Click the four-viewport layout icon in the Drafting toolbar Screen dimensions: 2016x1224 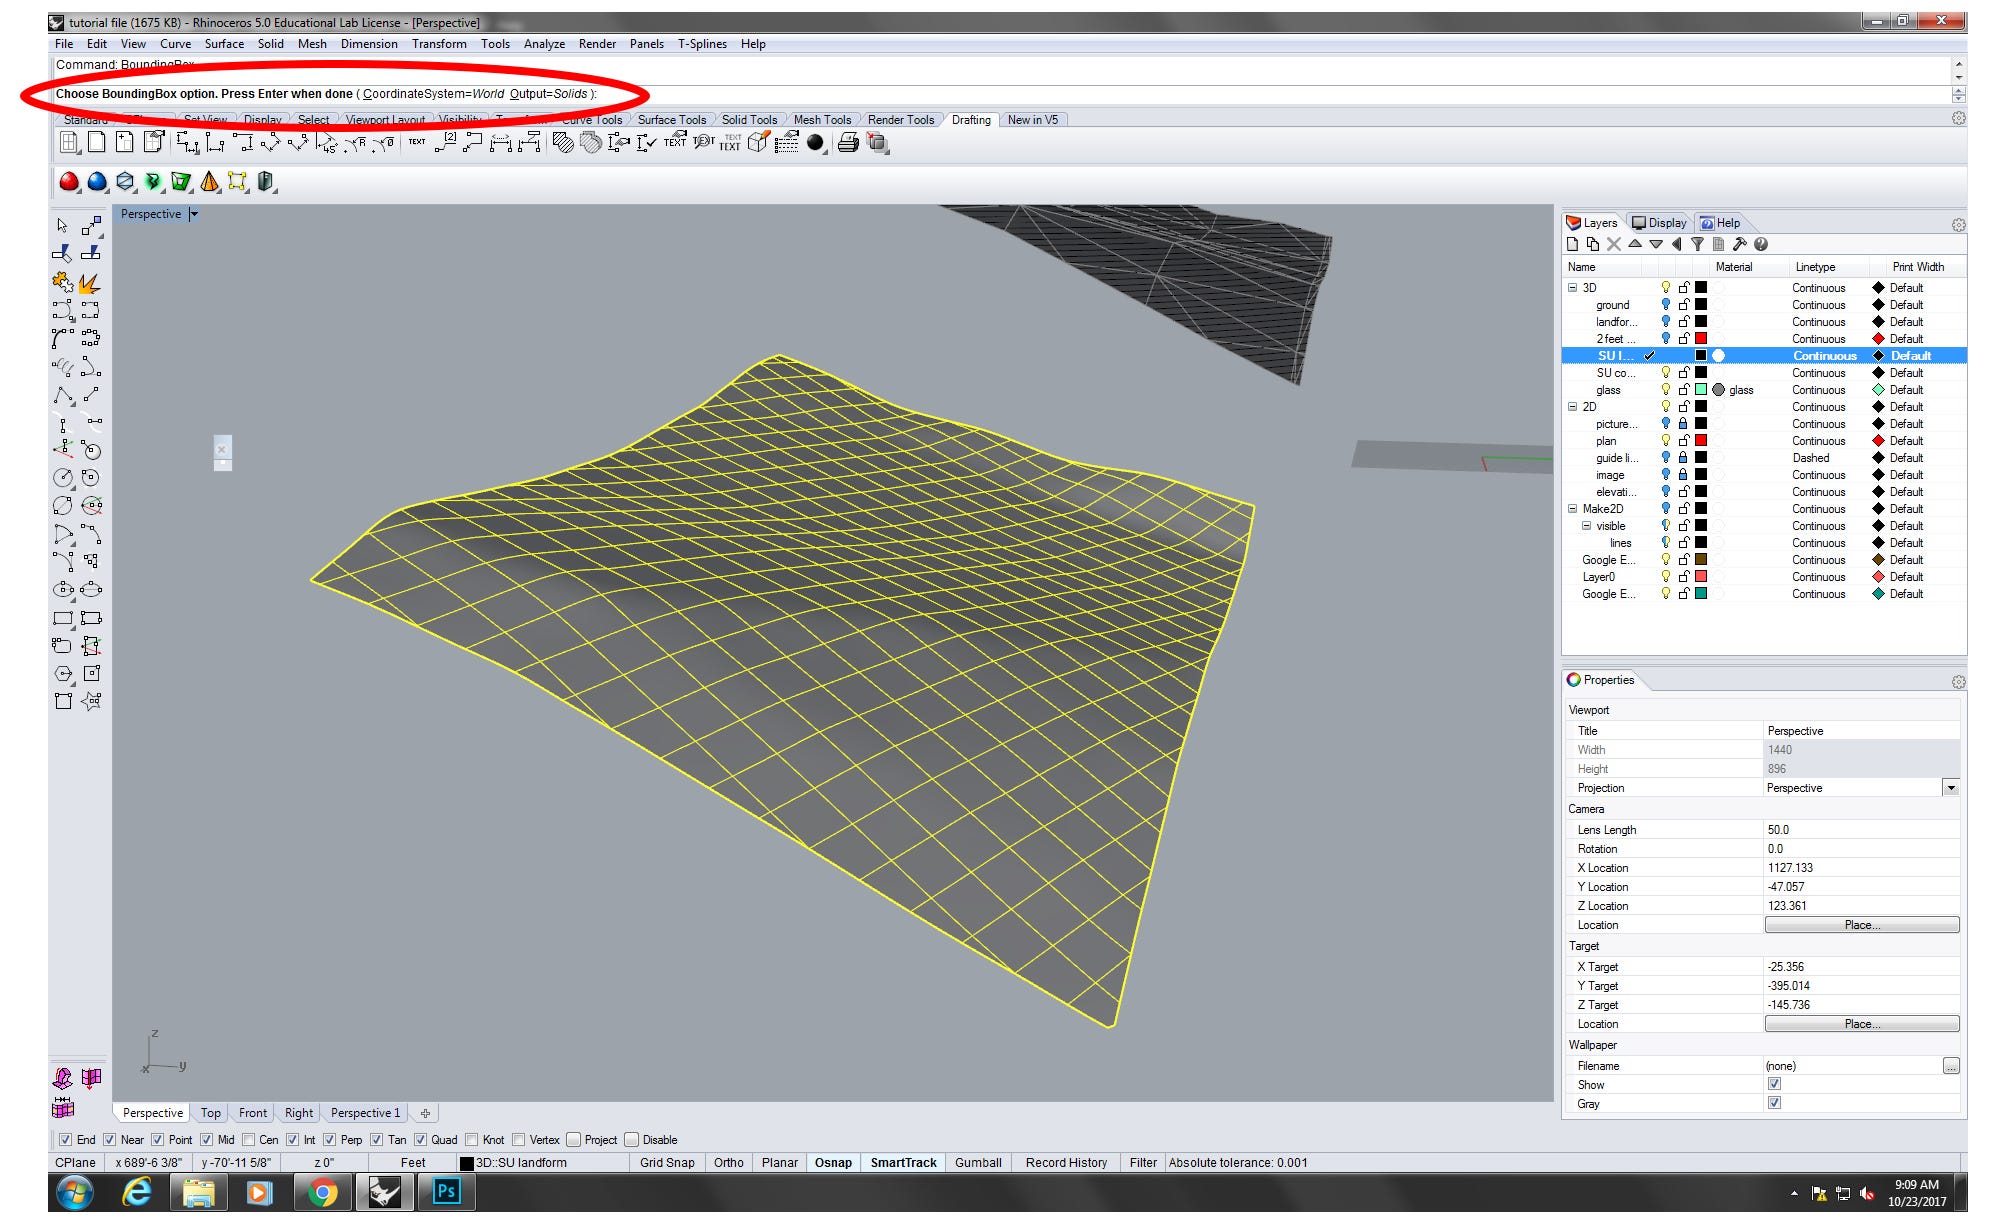pos(69,143)
